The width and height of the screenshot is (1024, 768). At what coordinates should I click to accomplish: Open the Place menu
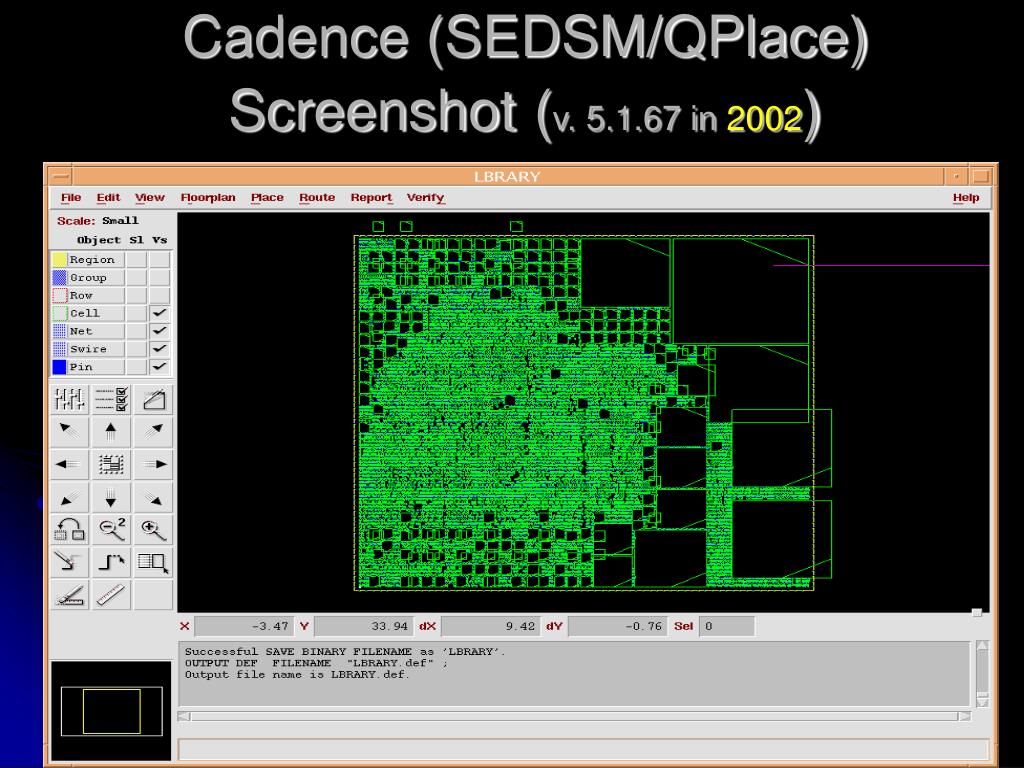(267, 197)
